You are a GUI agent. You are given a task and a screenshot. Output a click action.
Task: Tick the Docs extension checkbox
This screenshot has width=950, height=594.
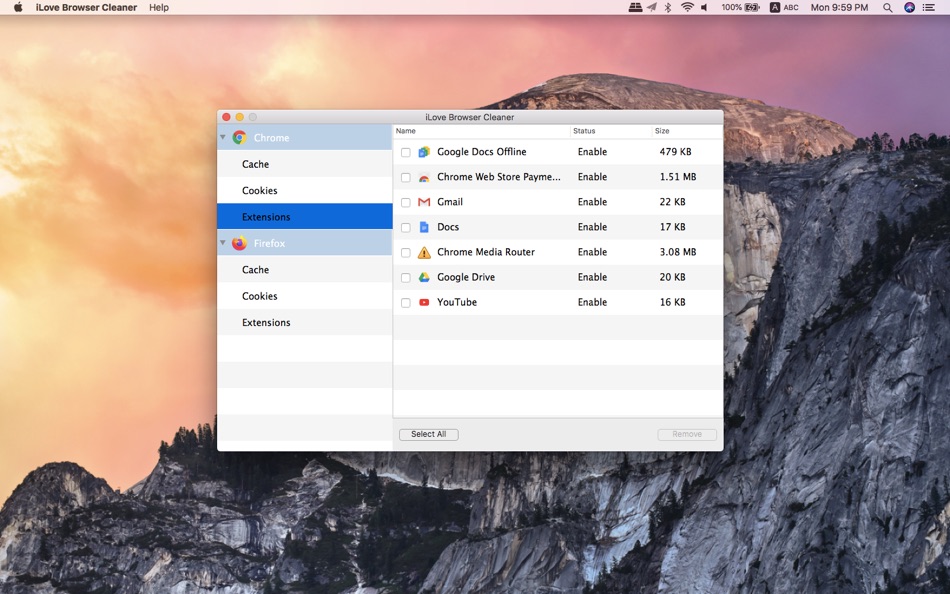pos(406,228)
